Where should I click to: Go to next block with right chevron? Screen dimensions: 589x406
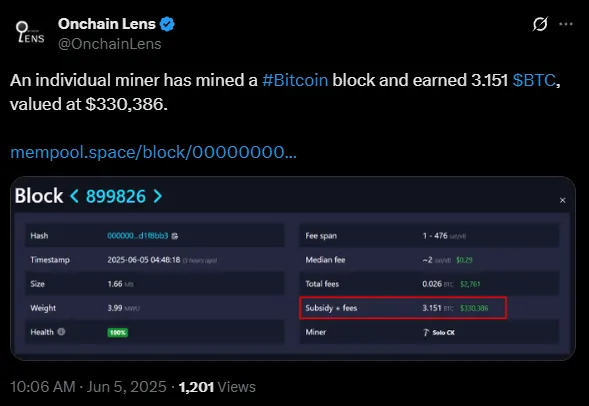[x=158, y=196]
